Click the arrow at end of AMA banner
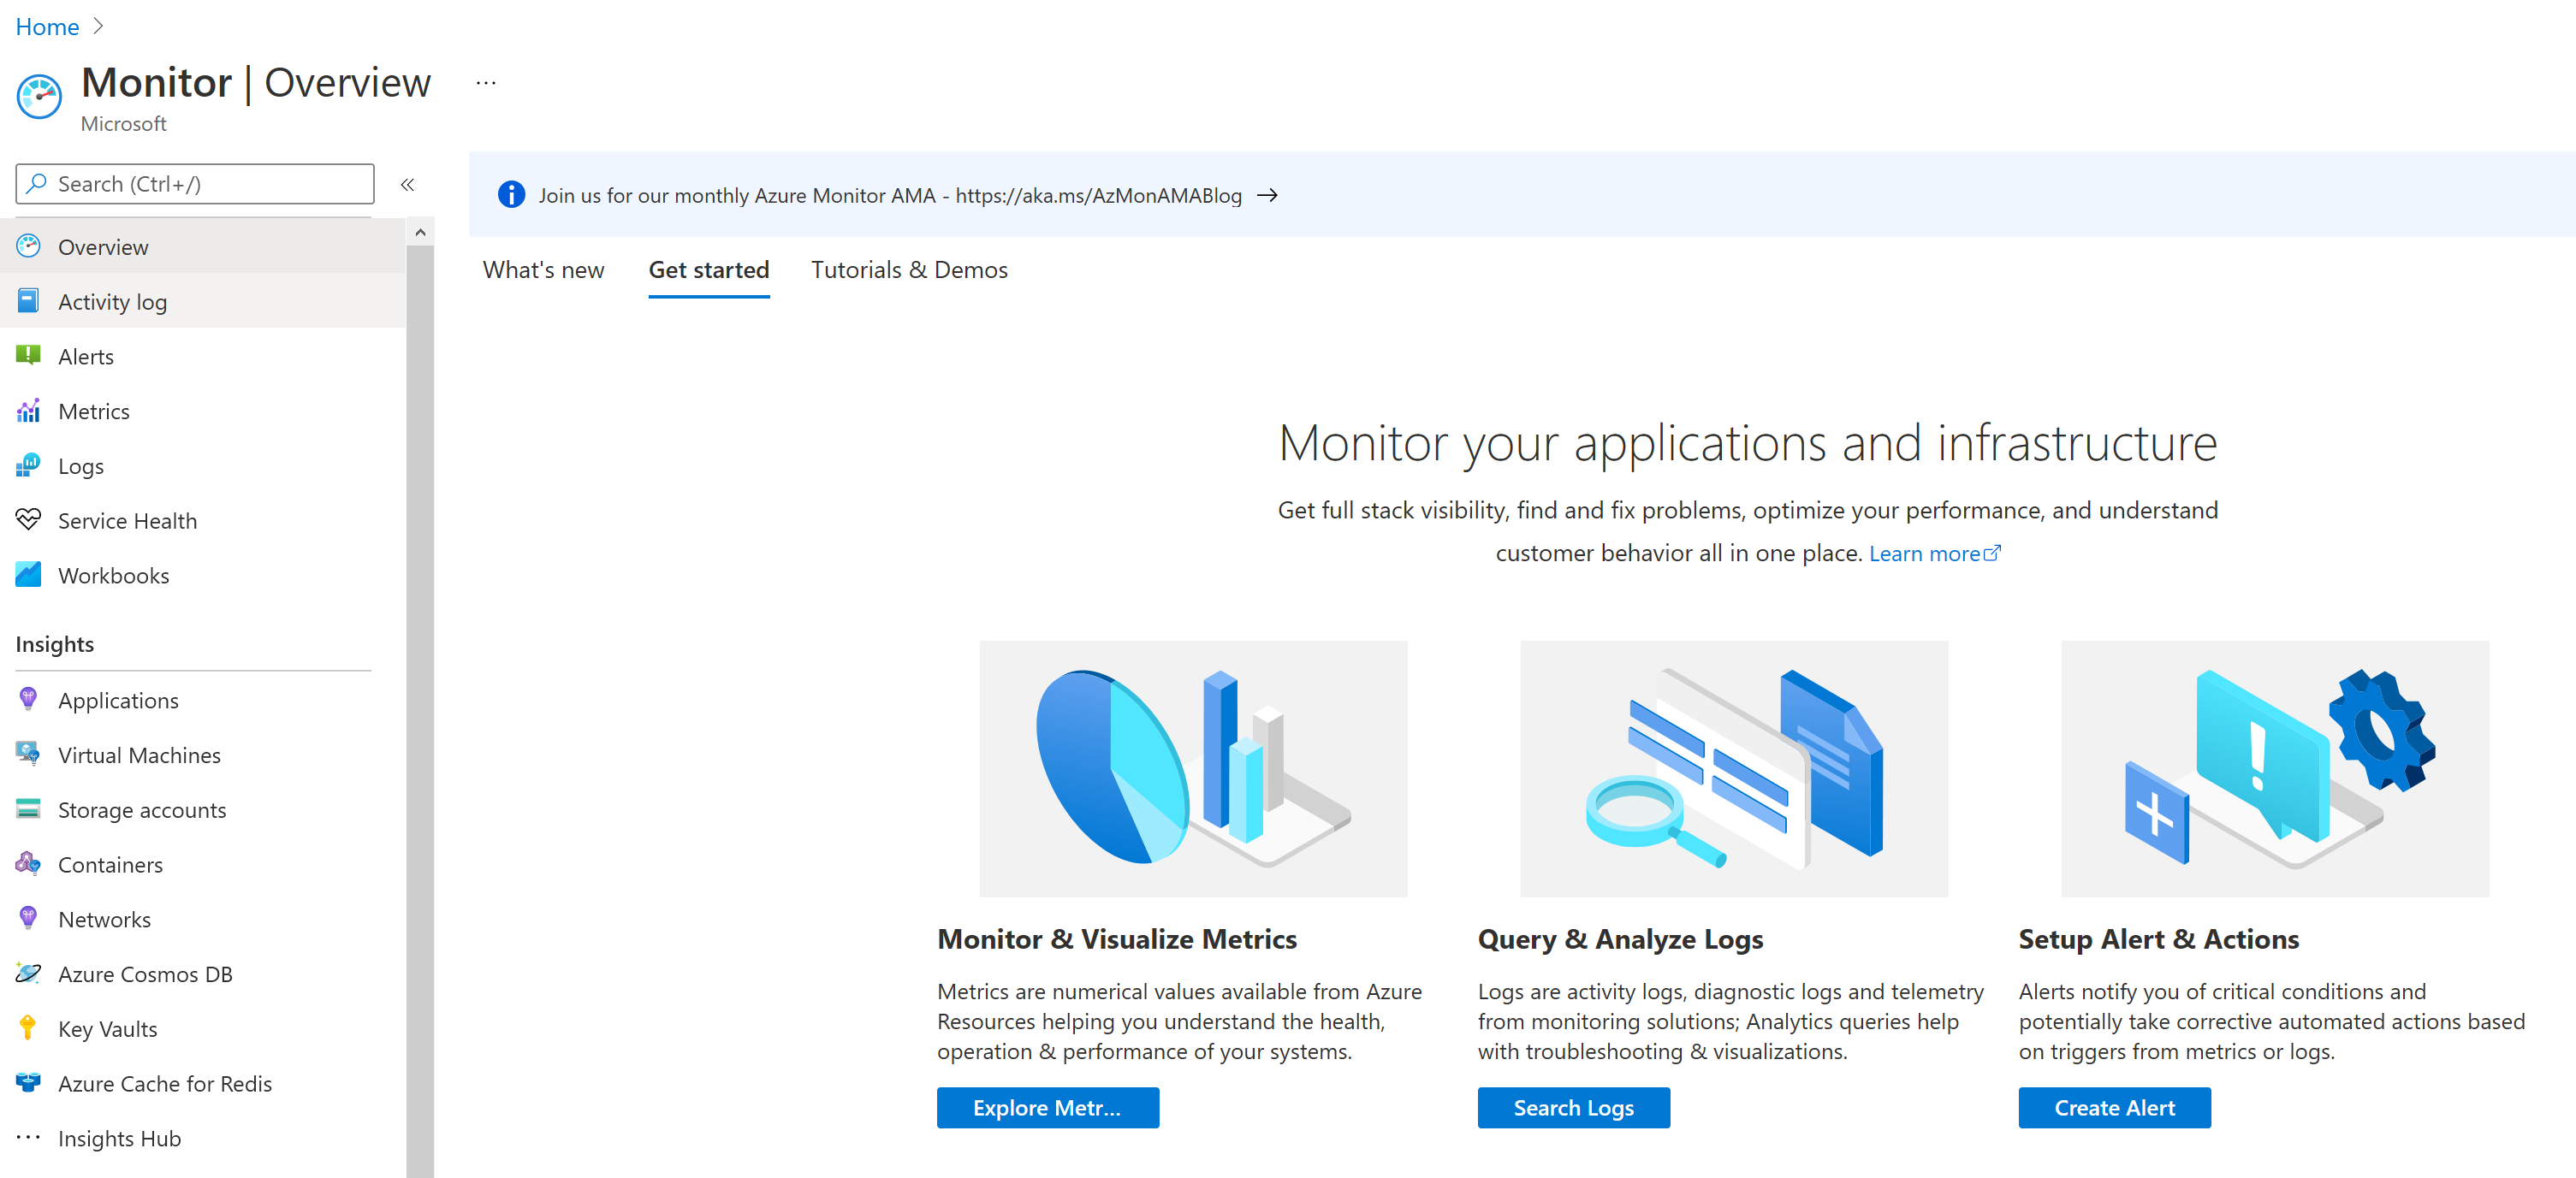This screenshot has width=2576, height=1178. [x=1267, y=195]
